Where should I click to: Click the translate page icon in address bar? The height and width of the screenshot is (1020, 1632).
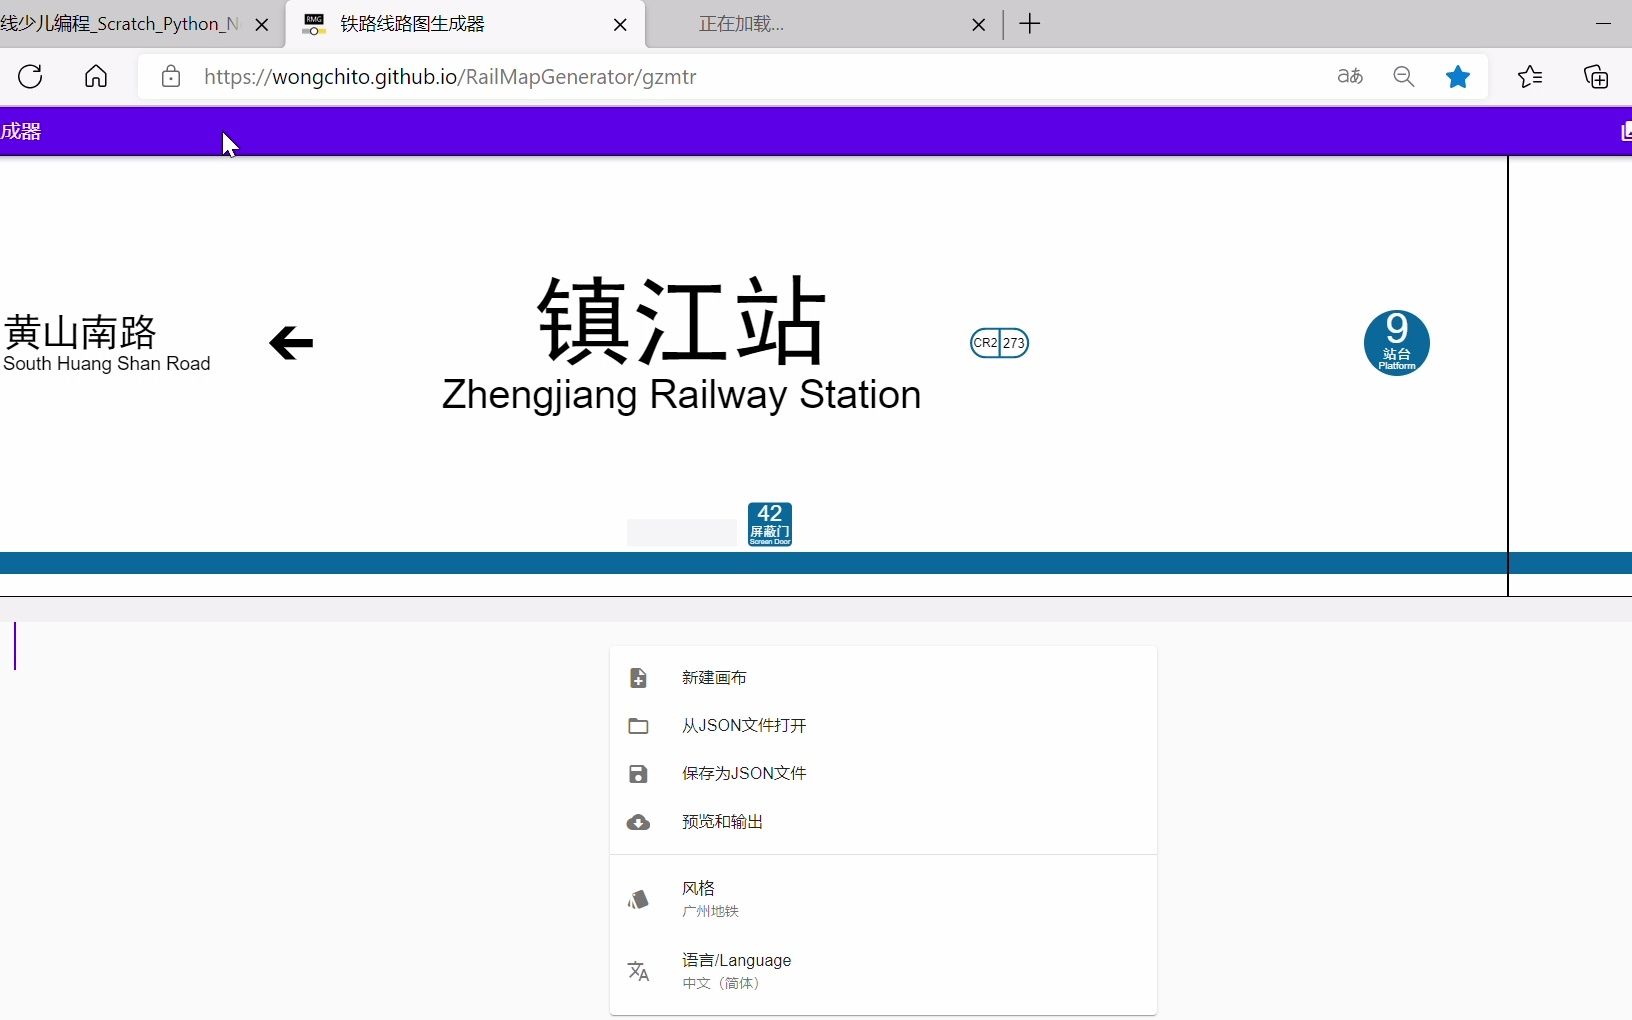(1350, 76)
